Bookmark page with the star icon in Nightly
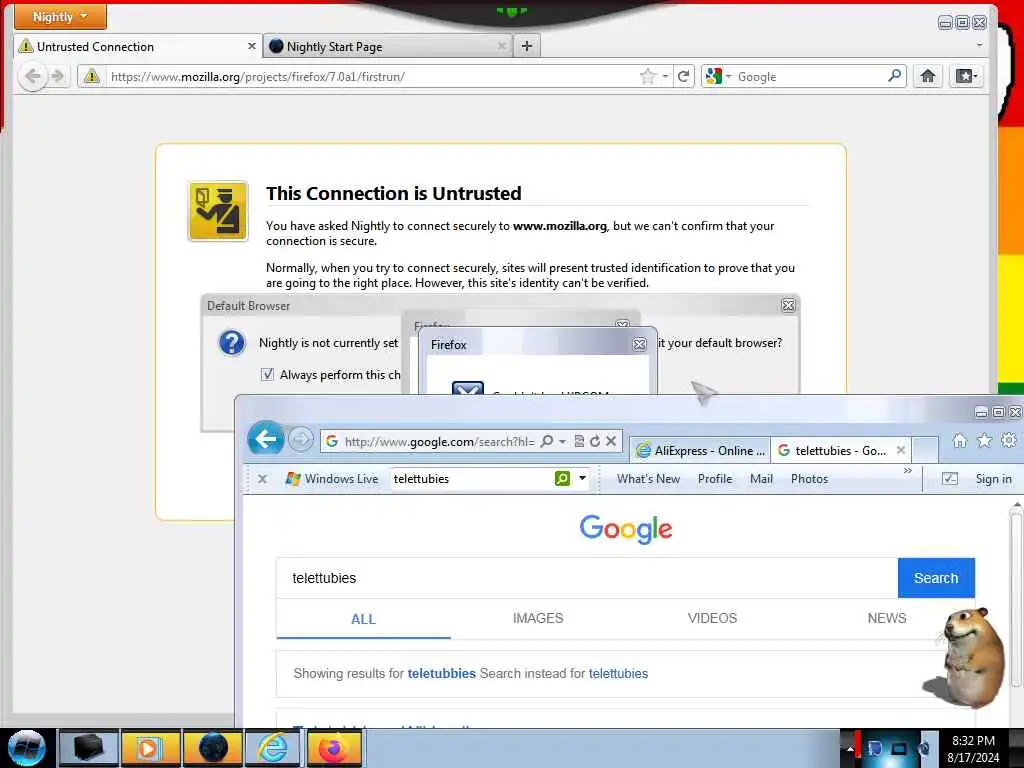The image size is (1024, 768). pos(647,76)
